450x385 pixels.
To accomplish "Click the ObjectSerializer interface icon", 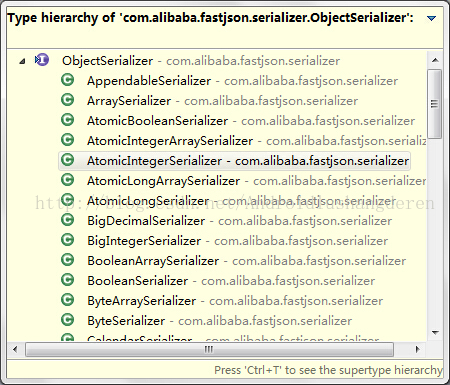I will point(42,60).
